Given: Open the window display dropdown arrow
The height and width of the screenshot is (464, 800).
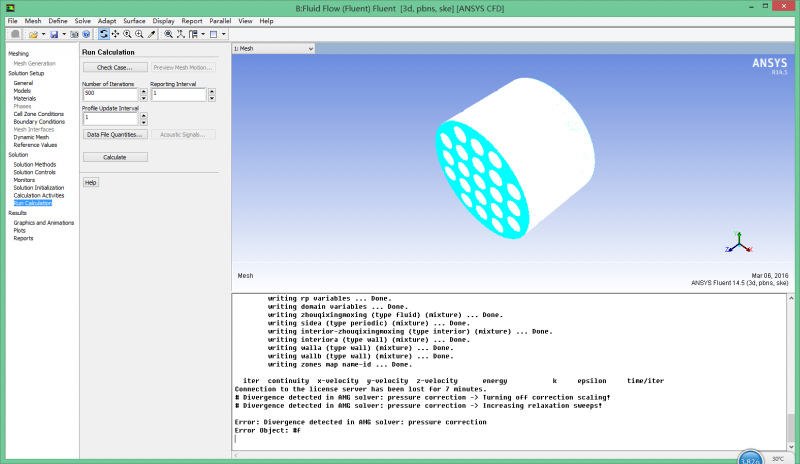Looking at the screenshot, I should point(223,34).
